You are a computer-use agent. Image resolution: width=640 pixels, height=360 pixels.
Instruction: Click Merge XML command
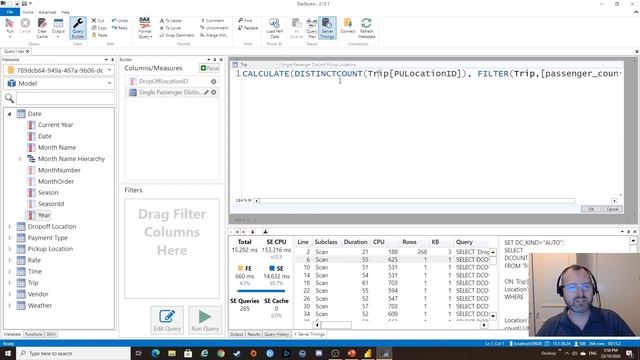click(213, 35)
